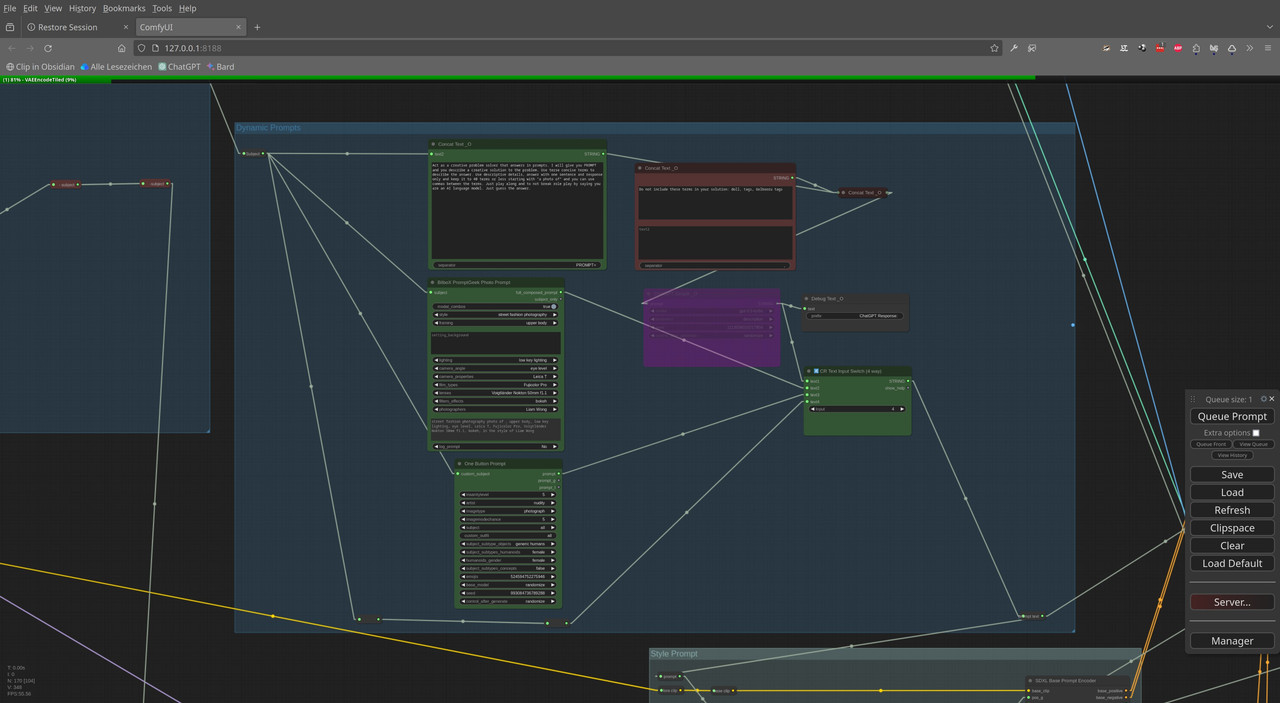Collapse the CR Text Input Switch node

point(809,371)
